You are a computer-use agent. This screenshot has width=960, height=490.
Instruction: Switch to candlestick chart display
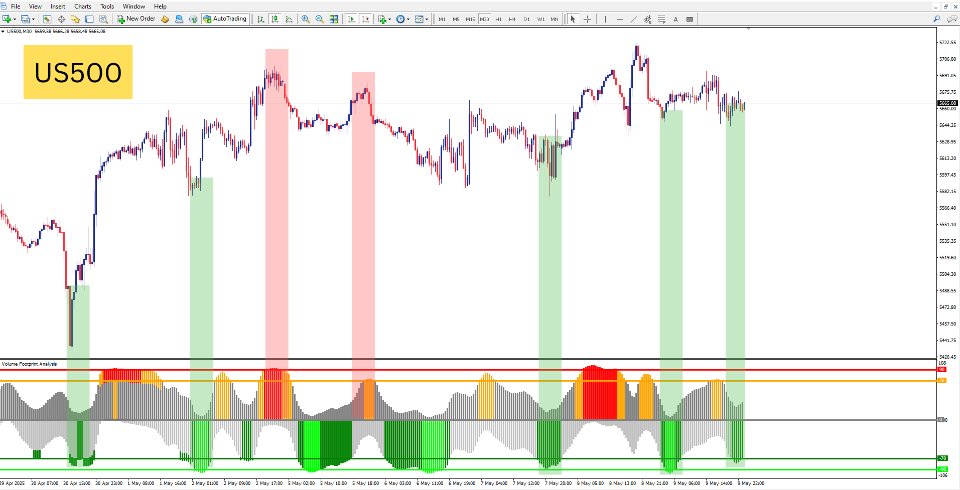coord(274,19)
